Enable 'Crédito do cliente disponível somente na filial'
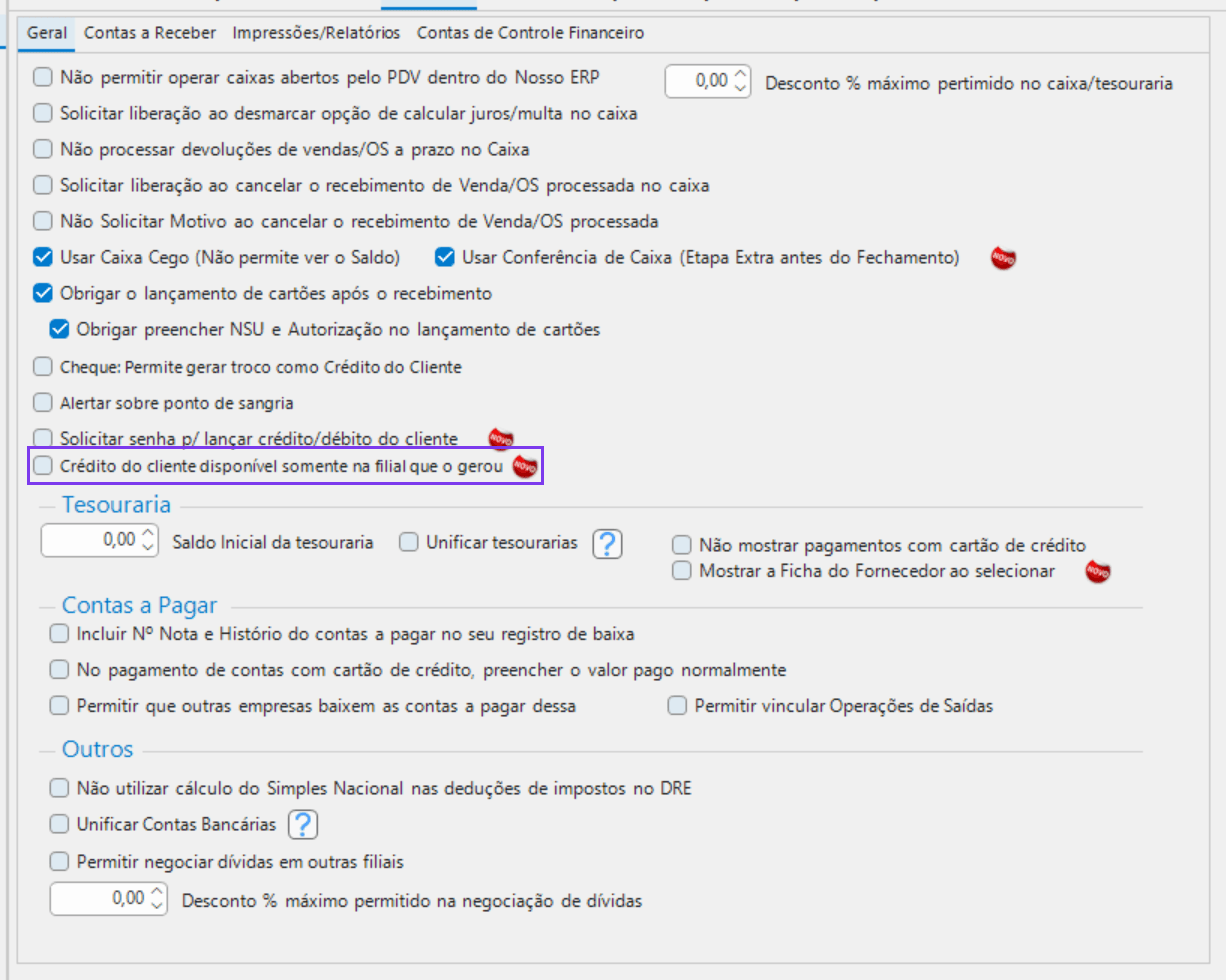This screenshot has height=980, width=1226. (x=42, y=465)
